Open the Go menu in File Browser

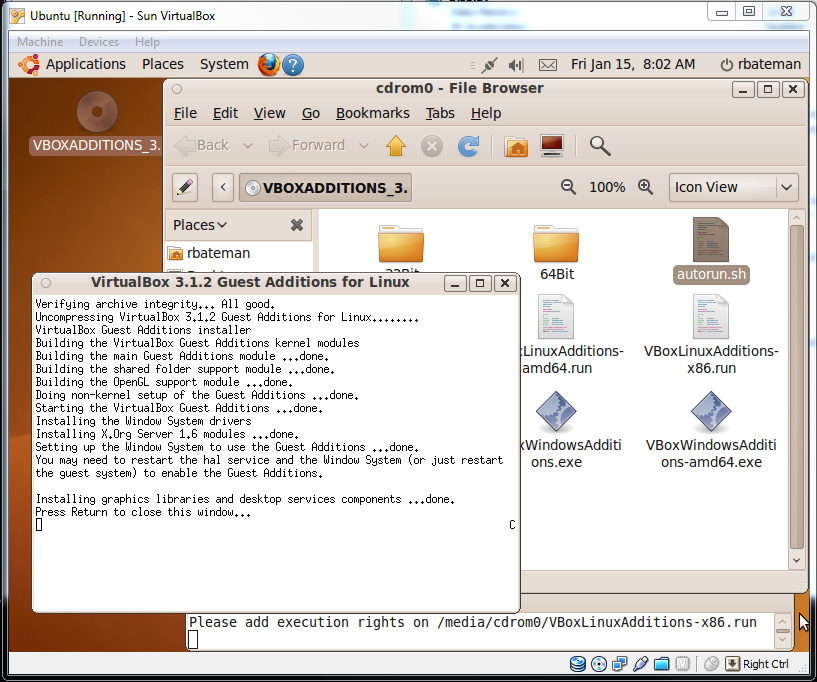coord(311,113)
